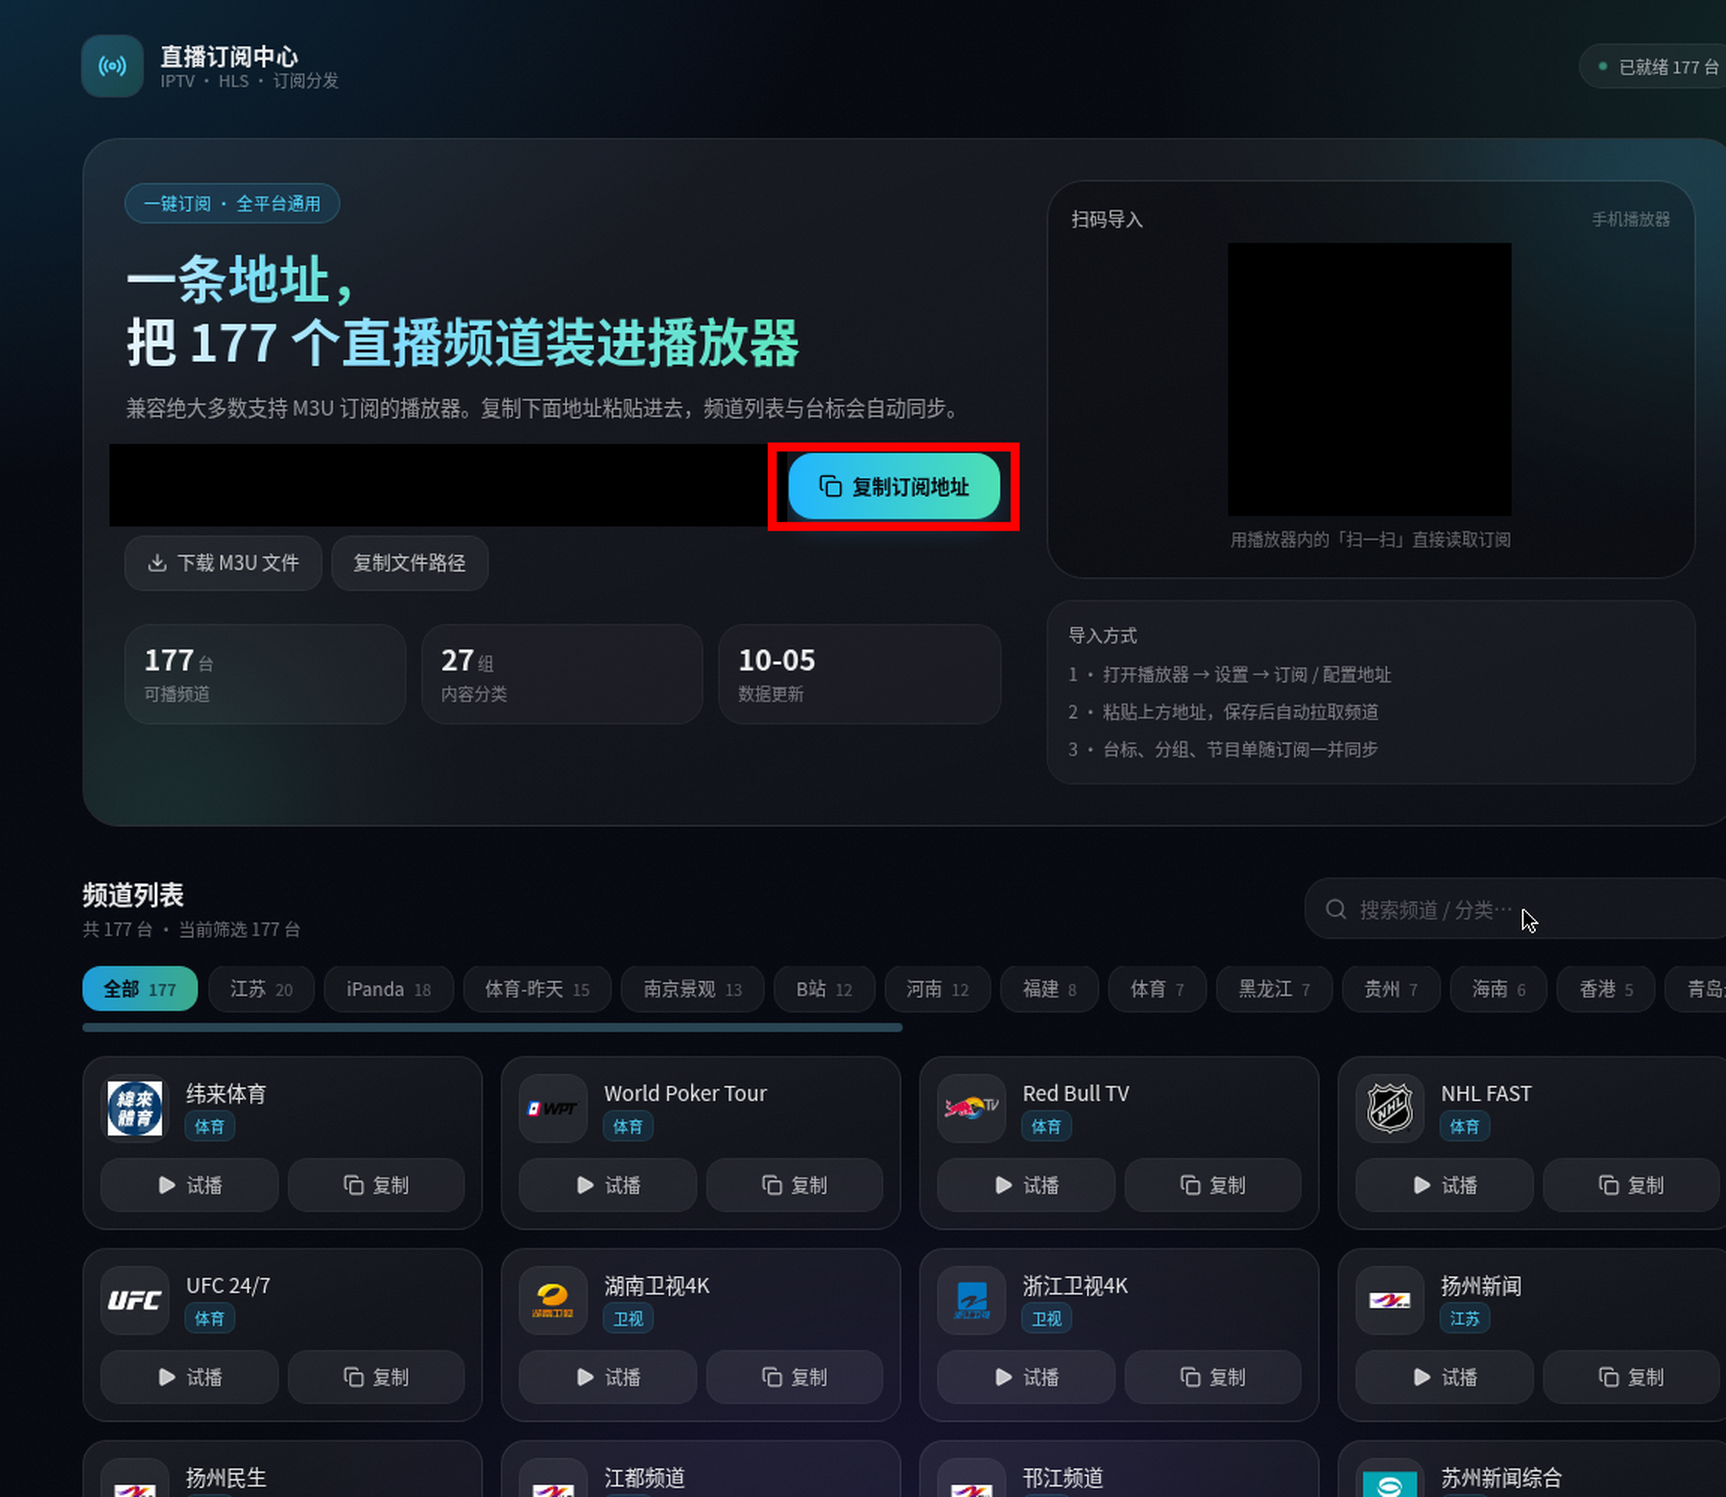The height and width of the screenshot is (1497, 1726).
Task: Copy the Red Bull TV stream link
Action: pyautogui.click(x=1213, y=1185)
